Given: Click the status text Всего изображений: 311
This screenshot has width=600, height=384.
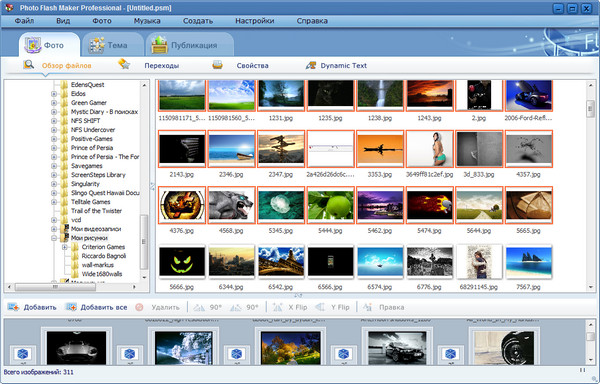Looking at the screenshot, I should tap(38, 372).
